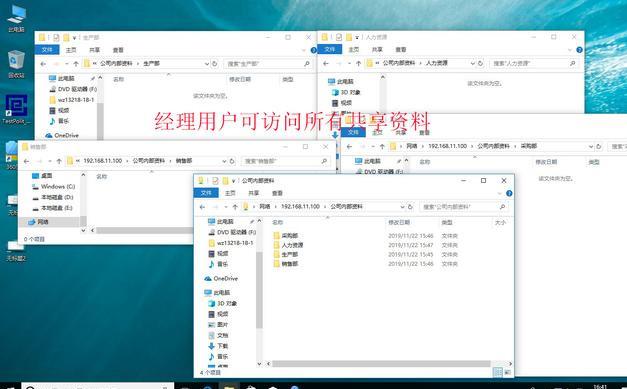Screen dimensions: 627x389
Task: Refresh the 人力资源 window
Action: (x=481, y=63)
